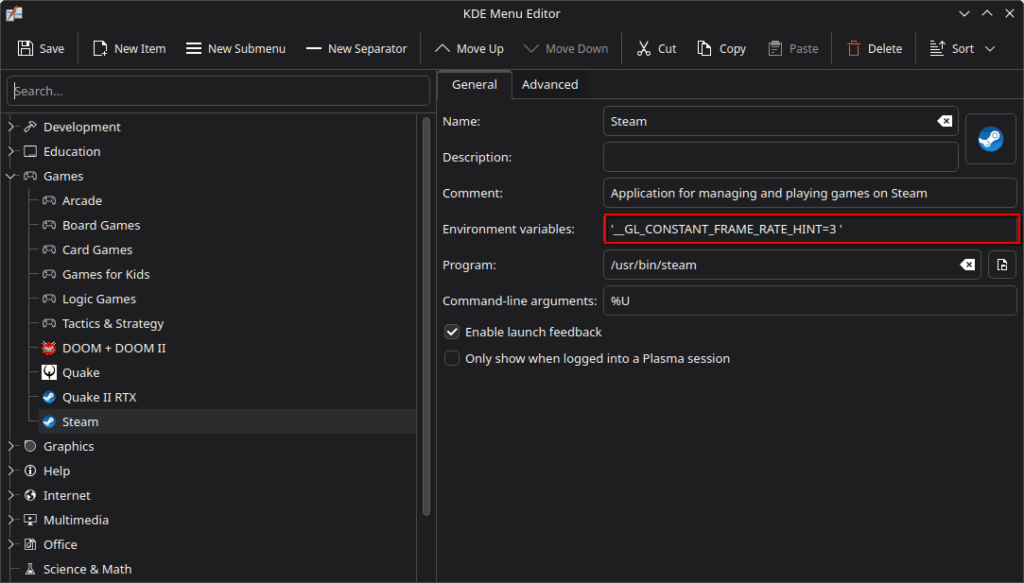The height and width of the screenshot is (583, 1024).
Task: Click the Games gamepad icon
Action: point(30,176)
